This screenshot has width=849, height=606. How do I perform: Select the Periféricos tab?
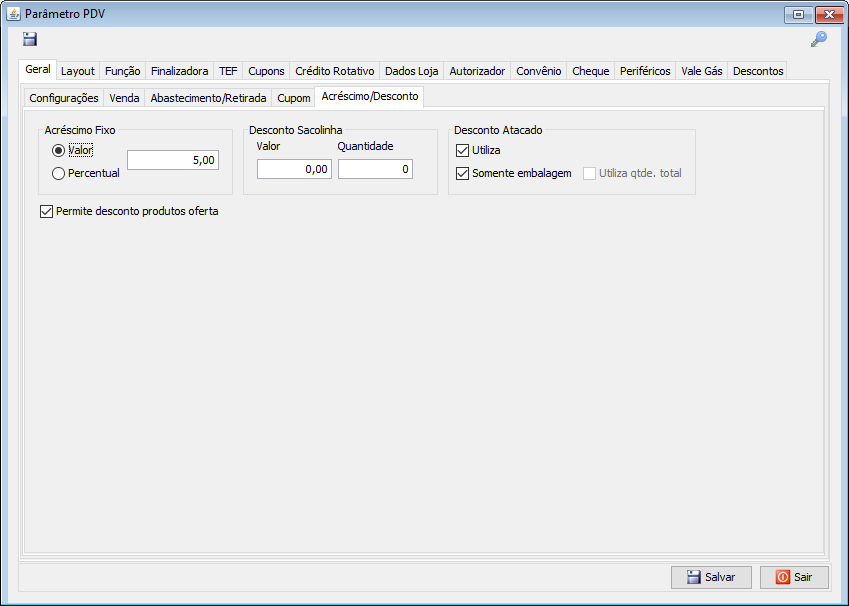click(x=645, y=71)
